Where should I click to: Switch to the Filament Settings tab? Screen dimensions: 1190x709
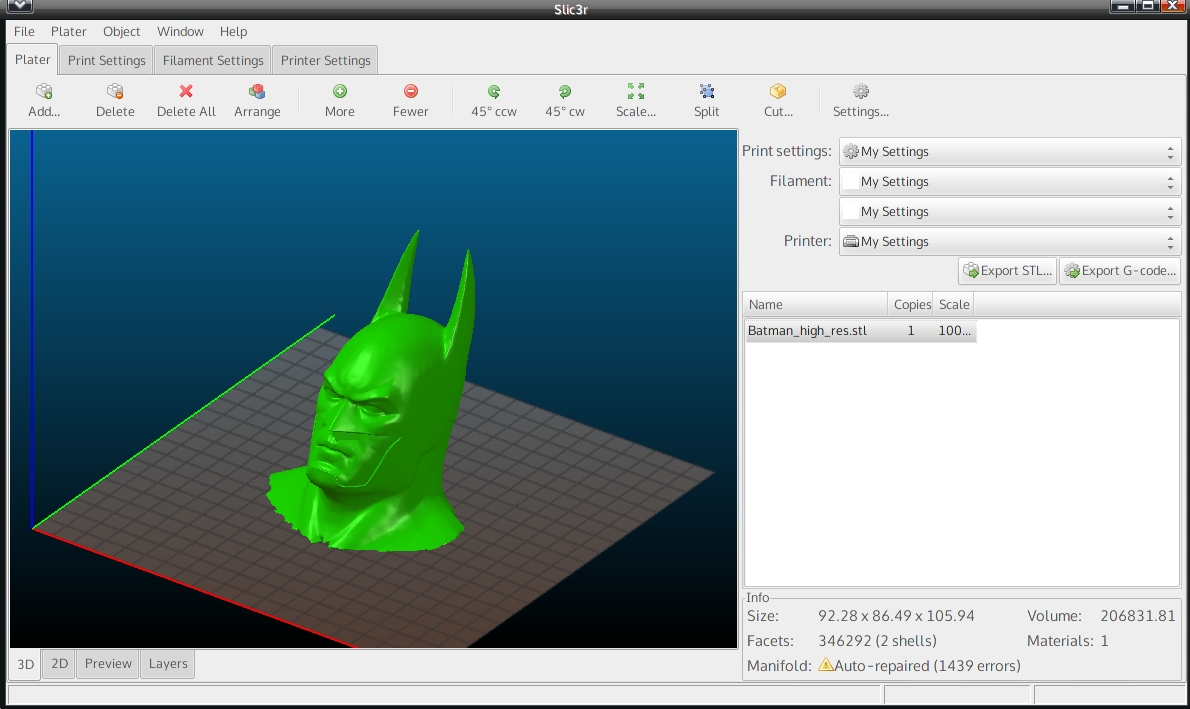(x=212, y=60)
